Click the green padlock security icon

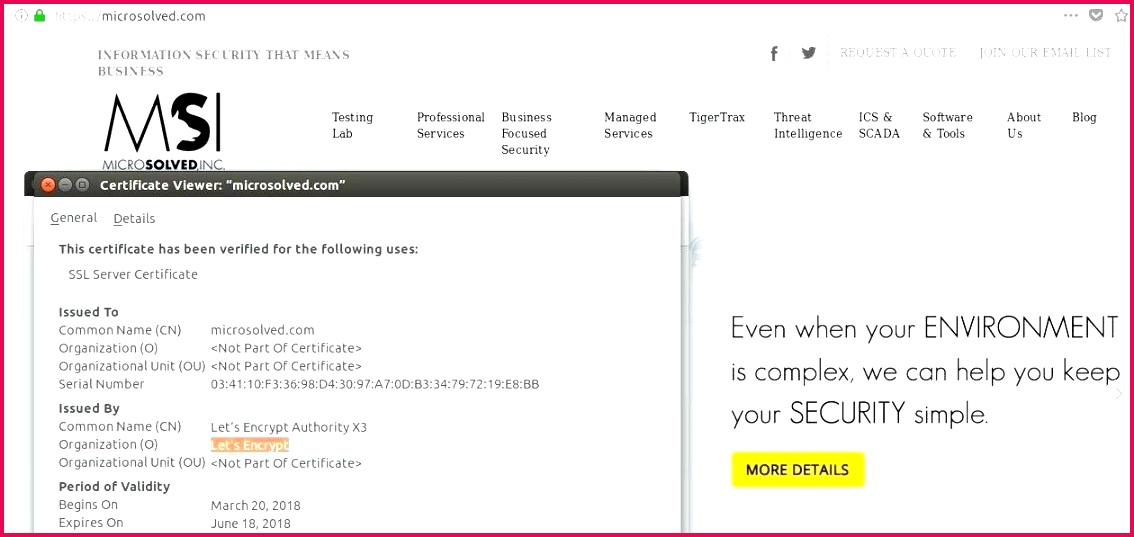pyautogui.click(x=40, y=15)
